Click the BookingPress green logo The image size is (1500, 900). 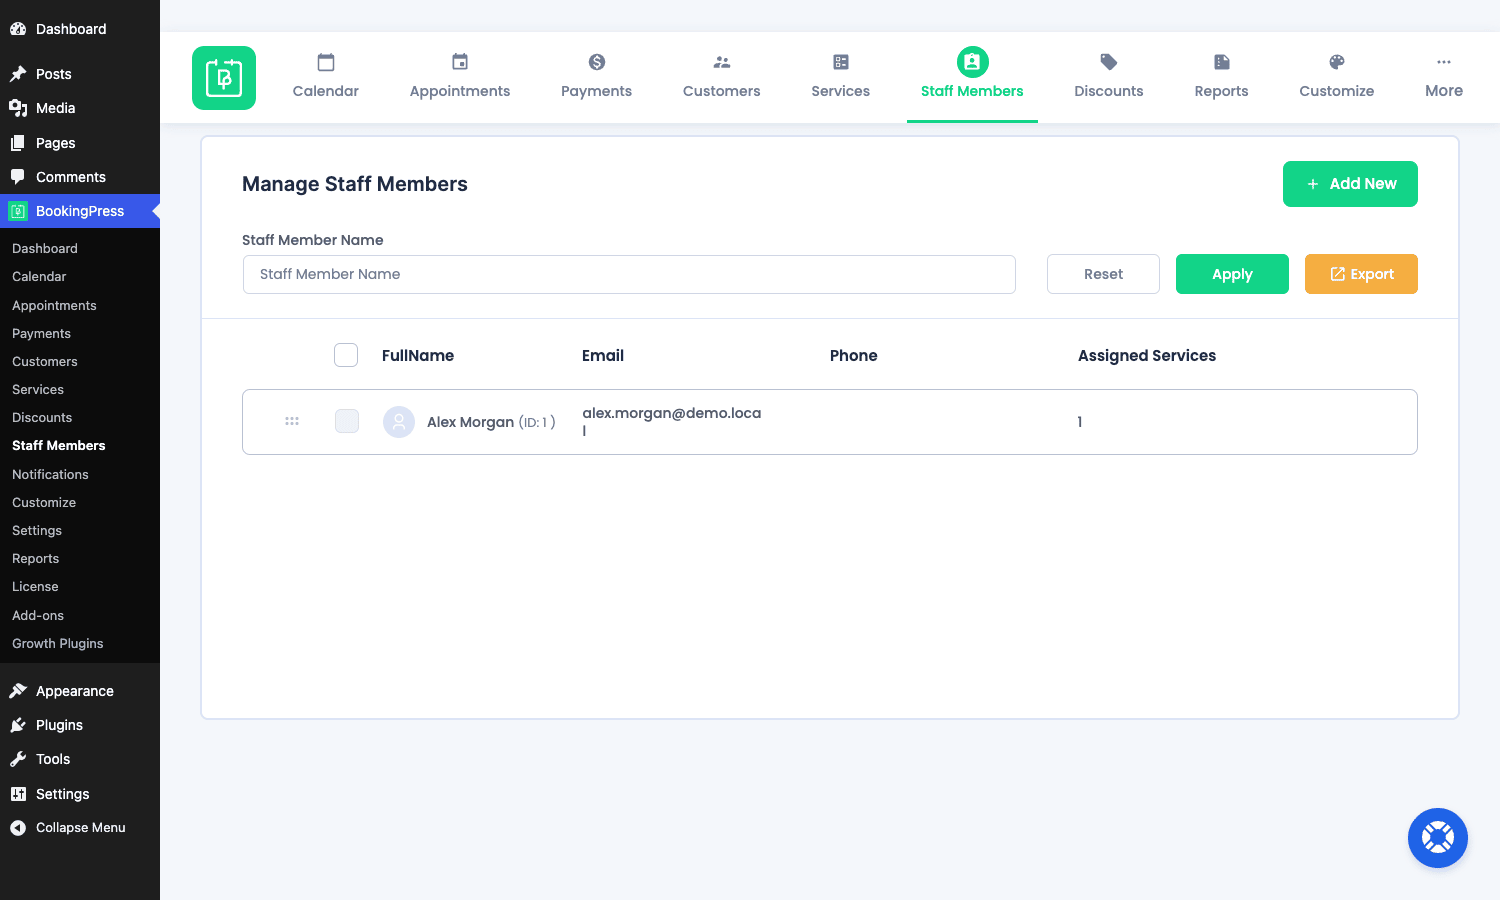point(224,78)
